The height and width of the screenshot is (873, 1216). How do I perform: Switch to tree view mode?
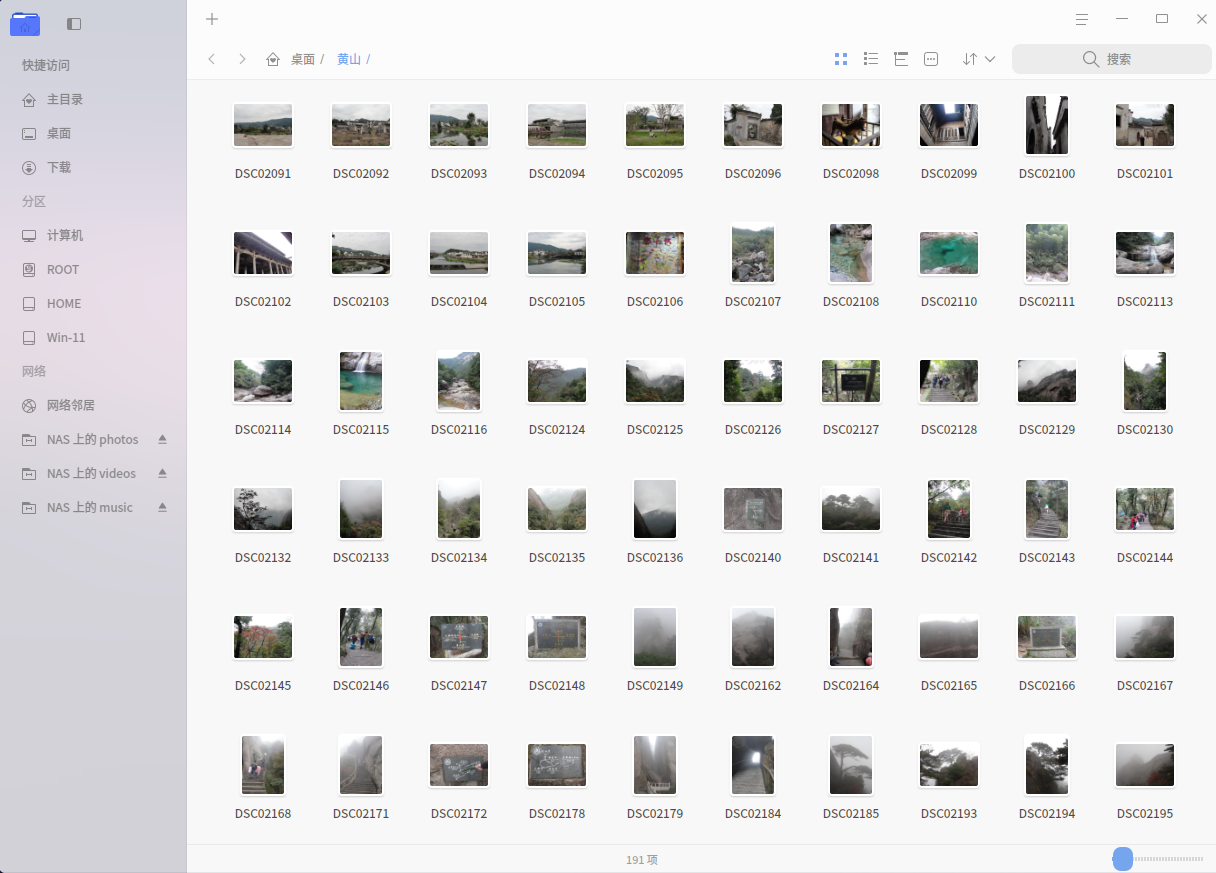(901, 59)
